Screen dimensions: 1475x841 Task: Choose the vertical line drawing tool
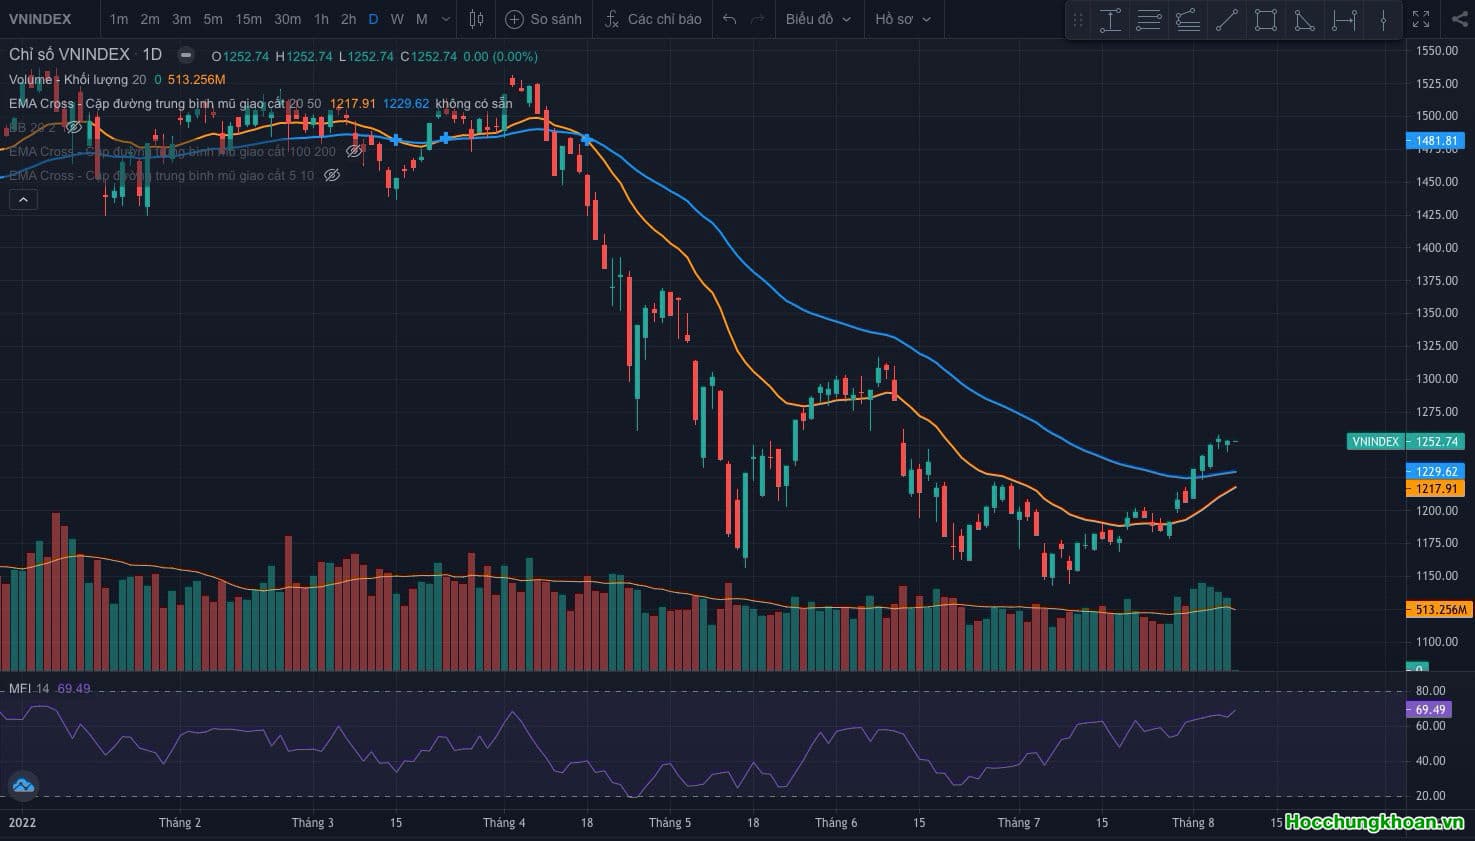click(1384, 19)
